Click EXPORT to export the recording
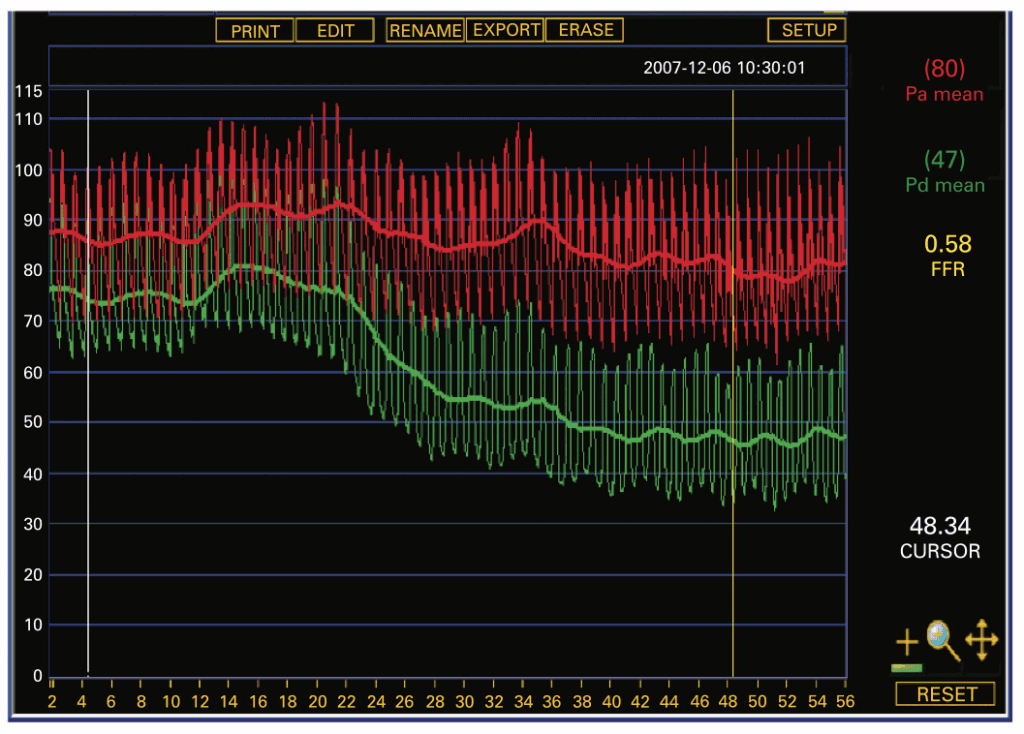This screenshot has width=1024, height=734. coord(506,30)
